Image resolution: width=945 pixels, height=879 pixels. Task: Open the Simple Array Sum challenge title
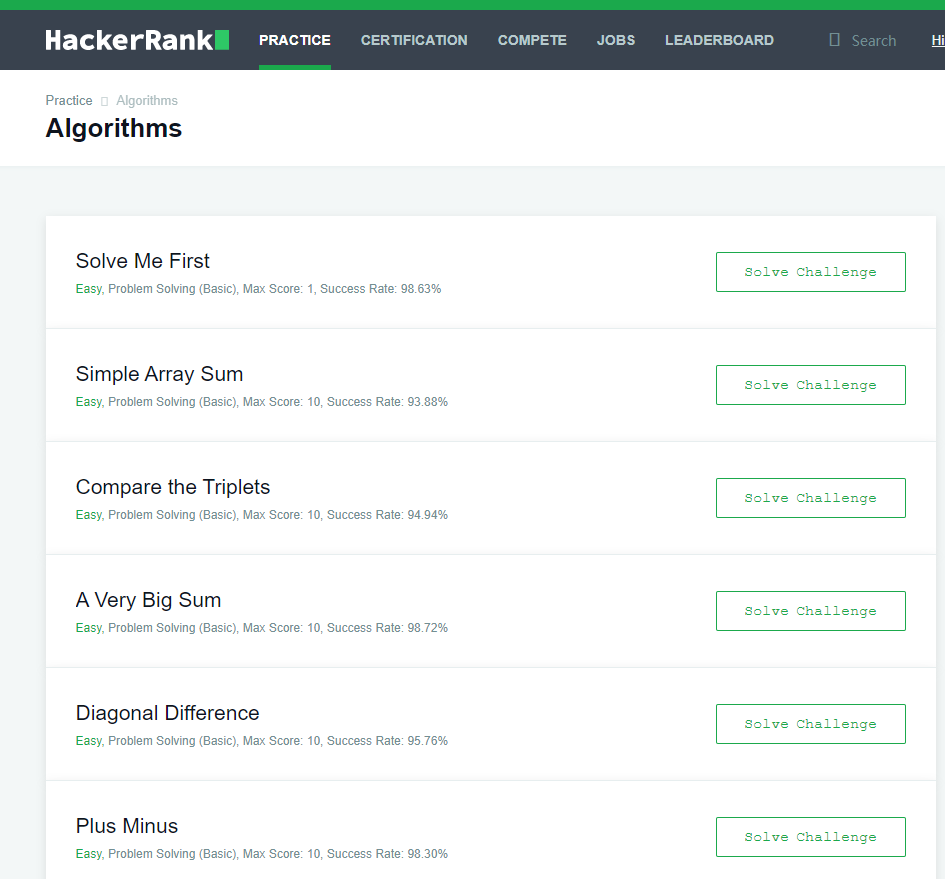pyautogui.click(x=159, y=374)
